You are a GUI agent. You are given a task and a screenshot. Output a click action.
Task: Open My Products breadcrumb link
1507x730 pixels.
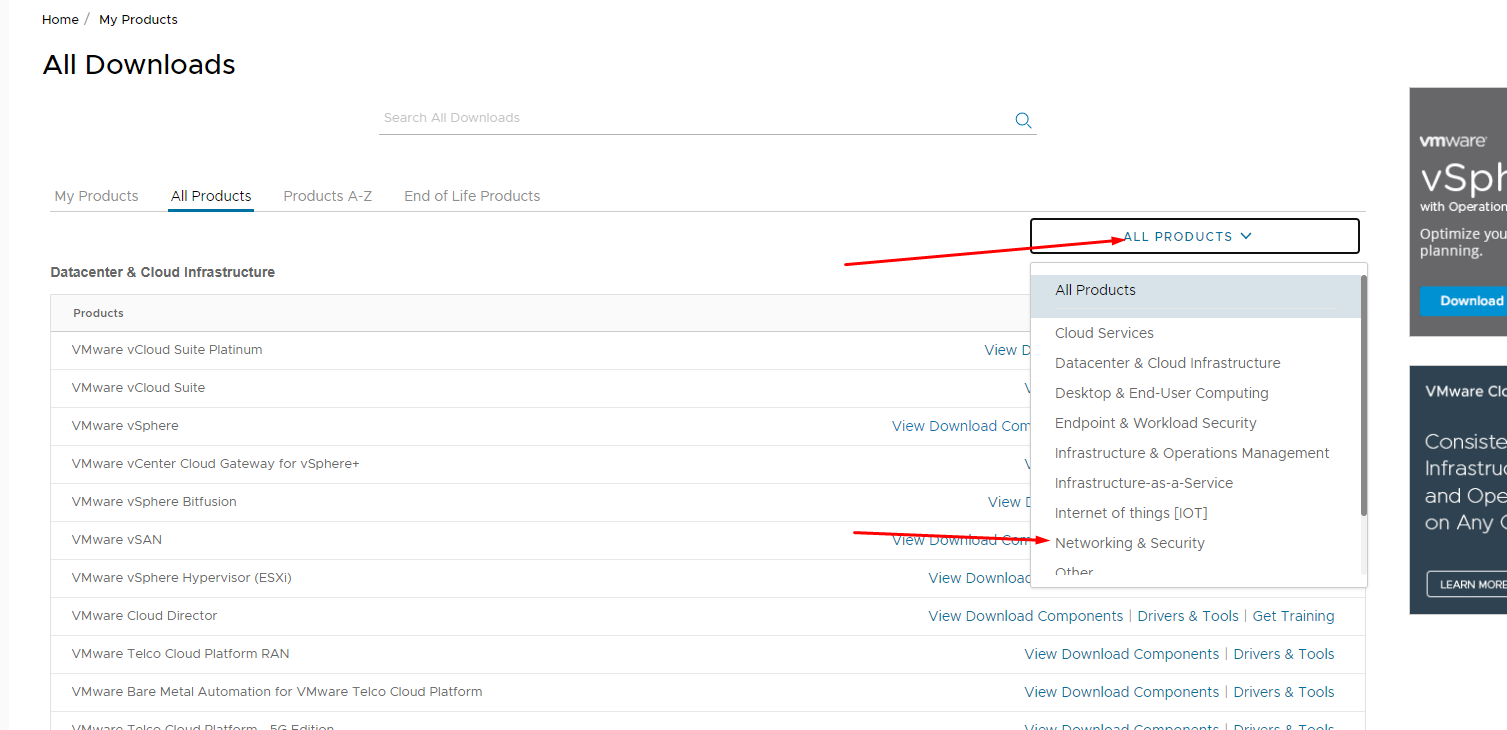(138, 19)
